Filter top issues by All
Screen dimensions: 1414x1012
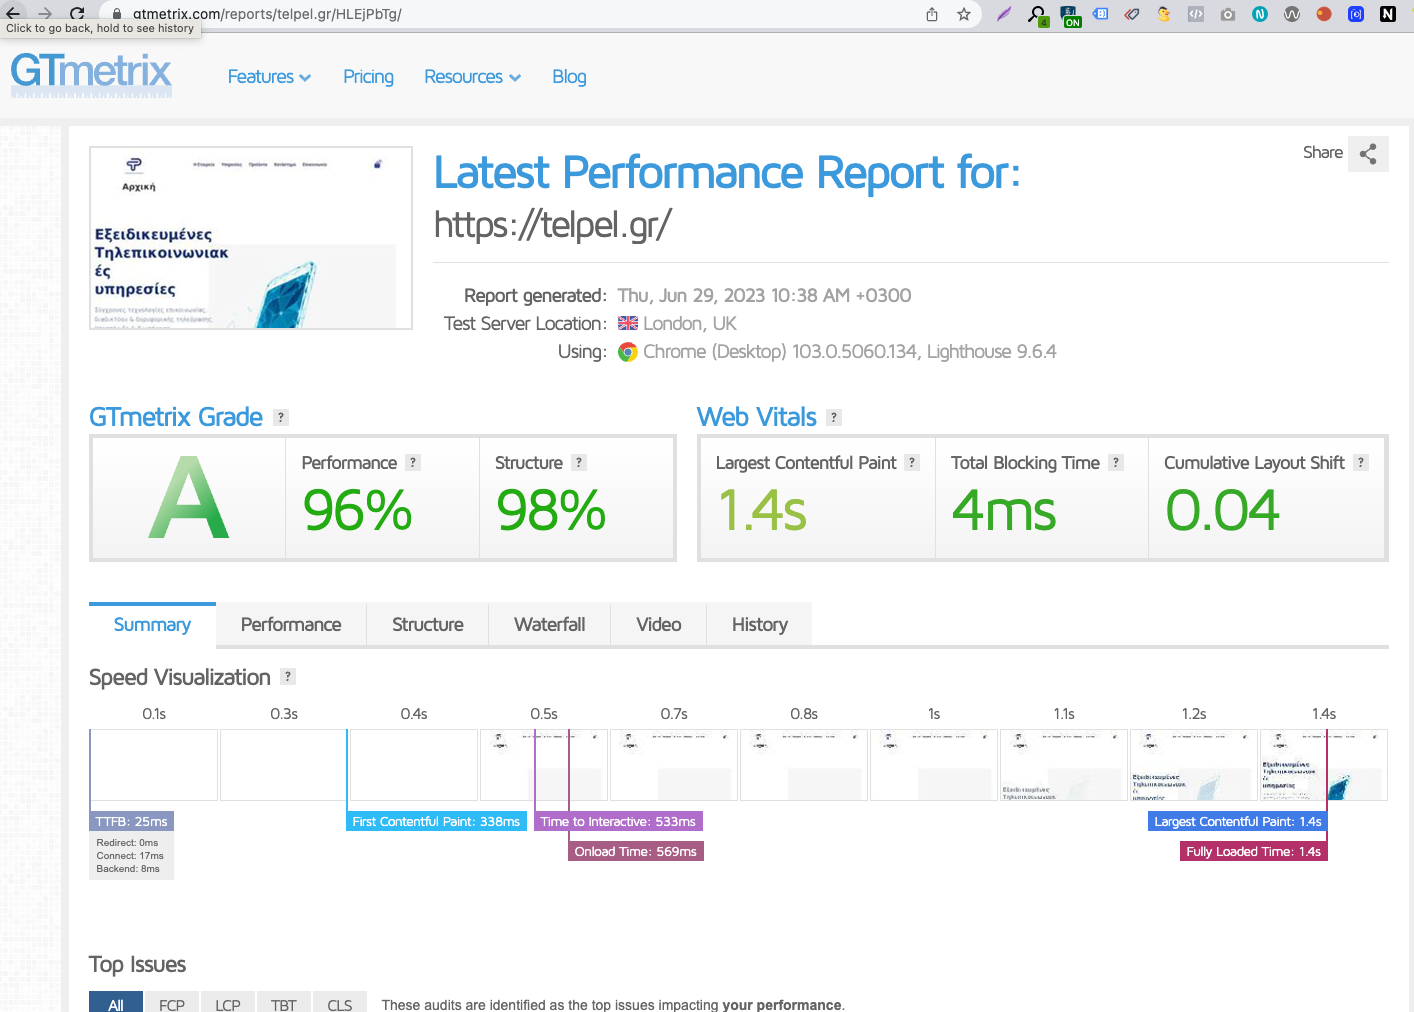point(116,1003)
